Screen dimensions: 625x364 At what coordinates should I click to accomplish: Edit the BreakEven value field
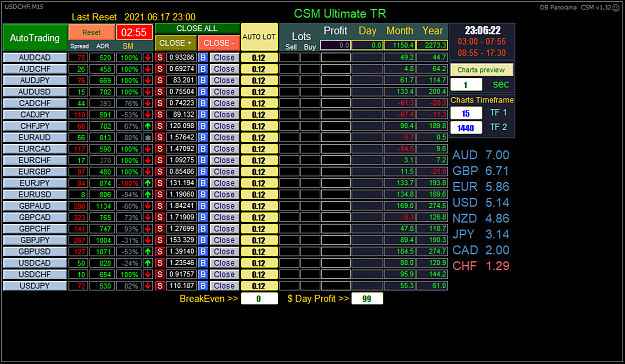coord(259,299)
